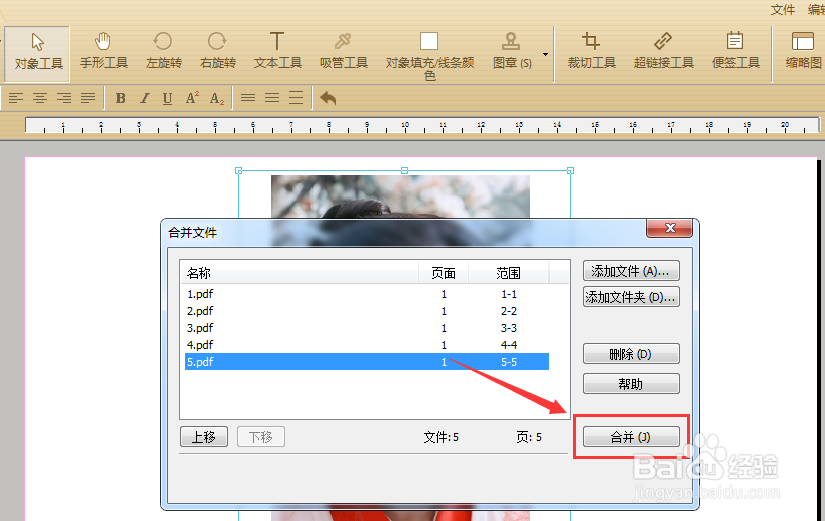Align text left

click(16, 98)
